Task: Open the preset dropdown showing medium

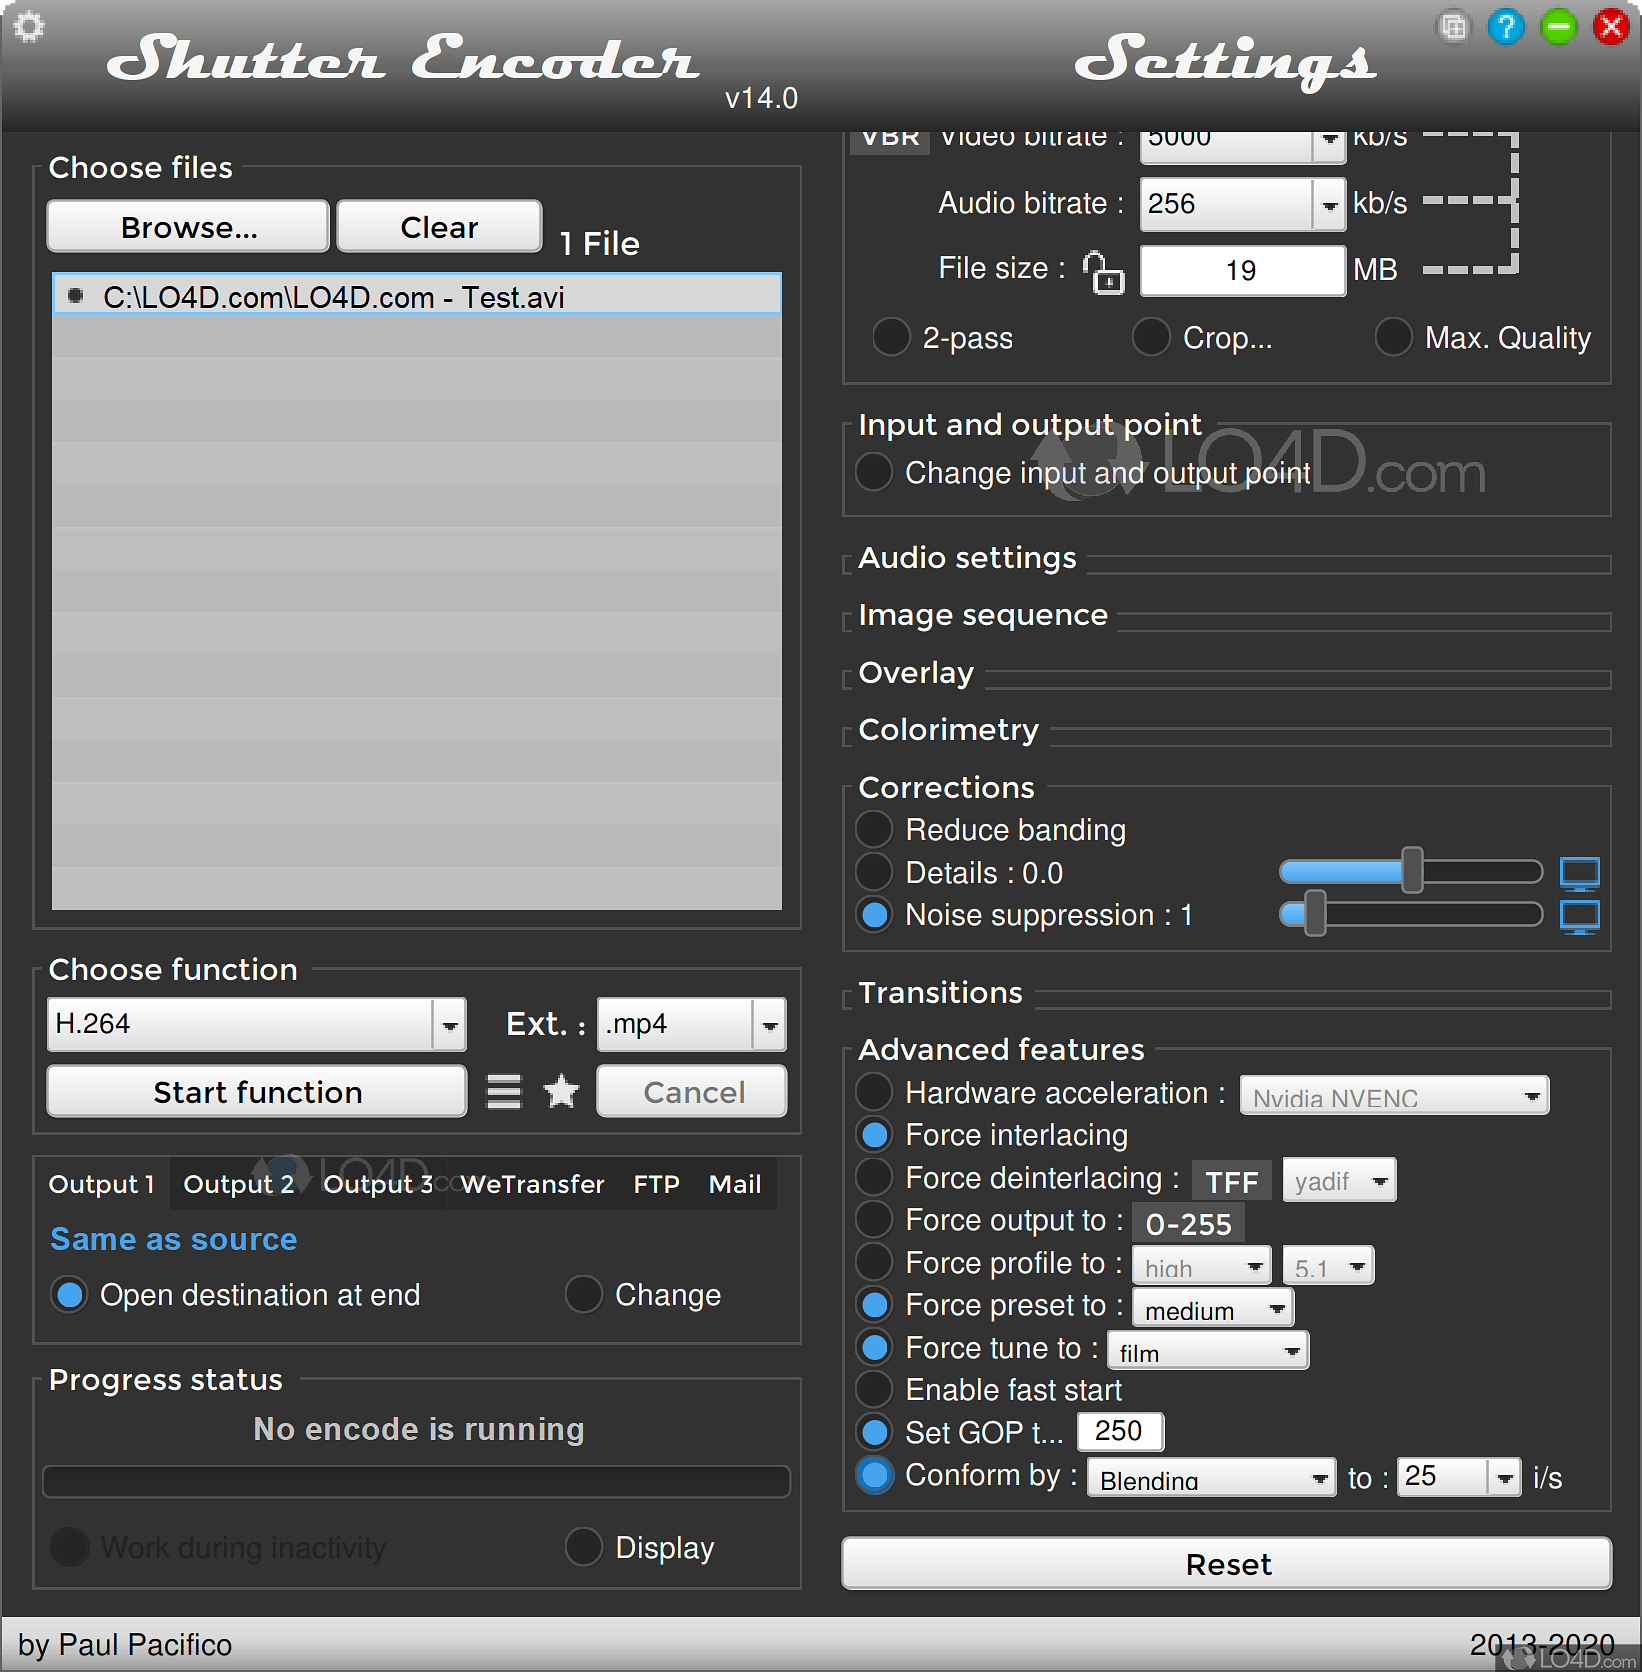Action: (1214, 1308)
